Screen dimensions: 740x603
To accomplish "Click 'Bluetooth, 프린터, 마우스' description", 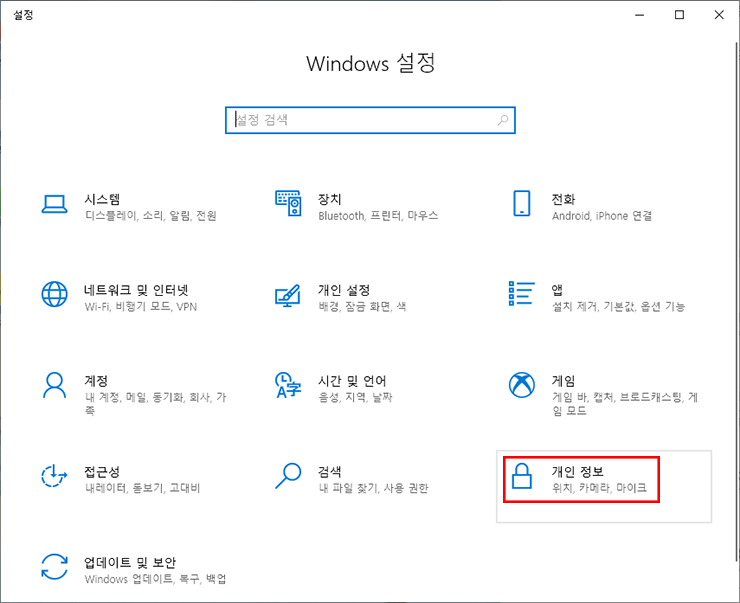I will point(378,216).
